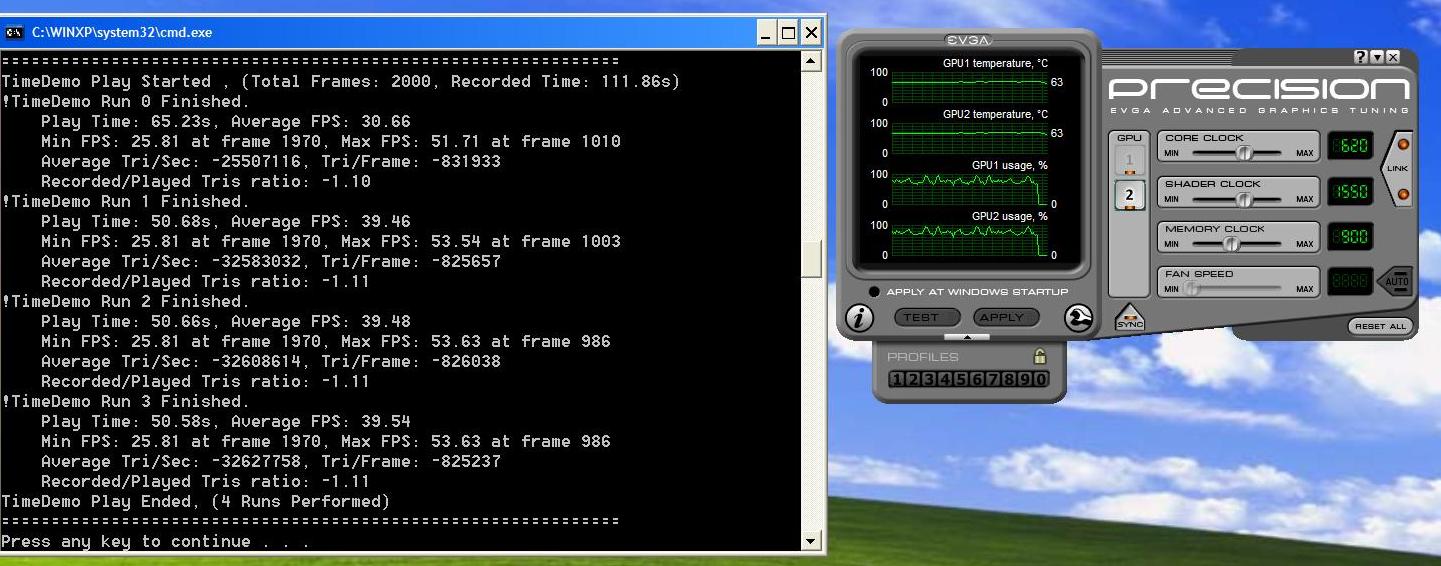This screenshot has height=566, width=1441.
Task: Toggle Apply at Windows Startup indicator
Action: [x=874, y=292]
